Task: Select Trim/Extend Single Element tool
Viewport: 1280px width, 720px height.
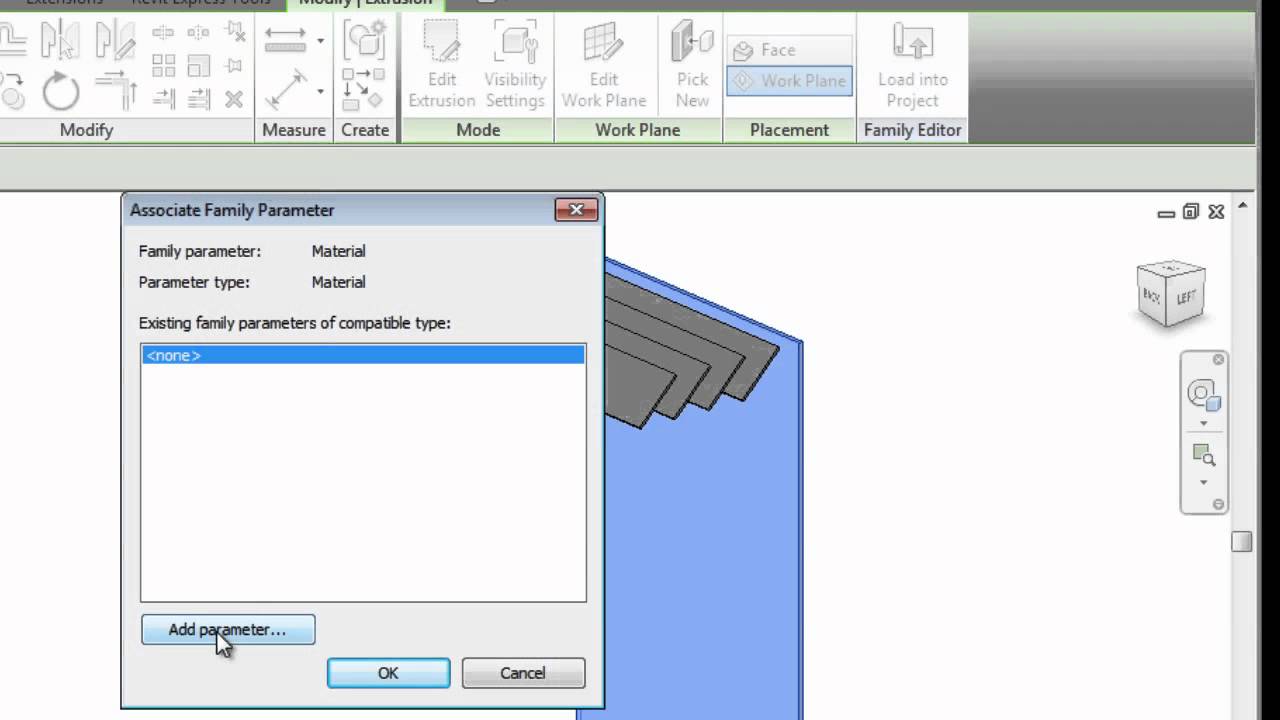Action: (163, 99)
